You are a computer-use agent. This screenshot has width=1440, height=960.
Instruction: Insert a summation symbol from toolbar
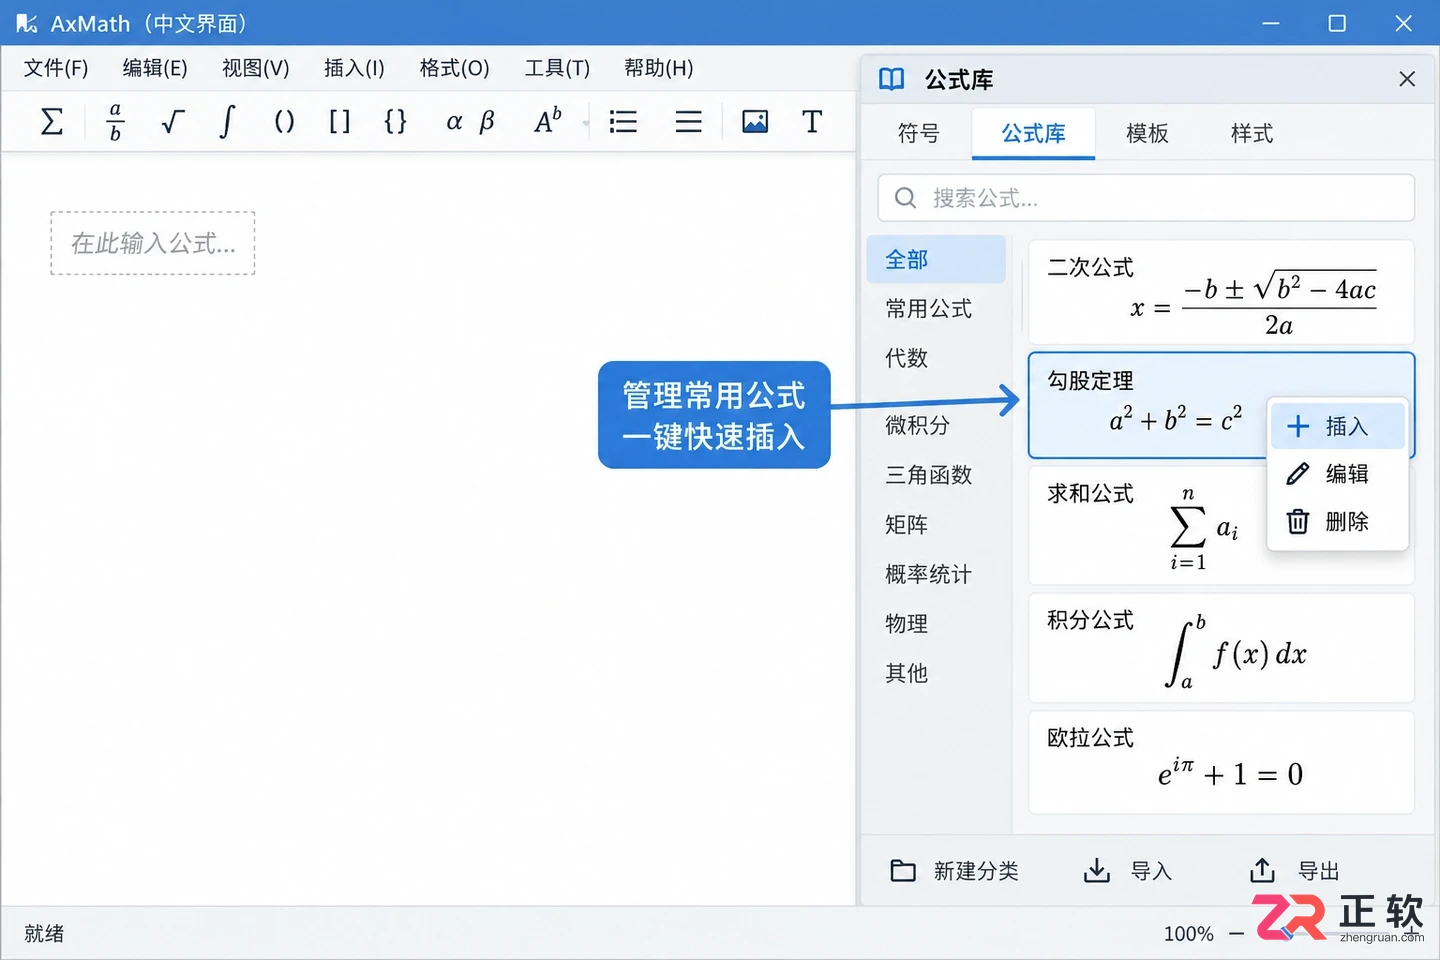pyautogui.click(x=51, y=122)
